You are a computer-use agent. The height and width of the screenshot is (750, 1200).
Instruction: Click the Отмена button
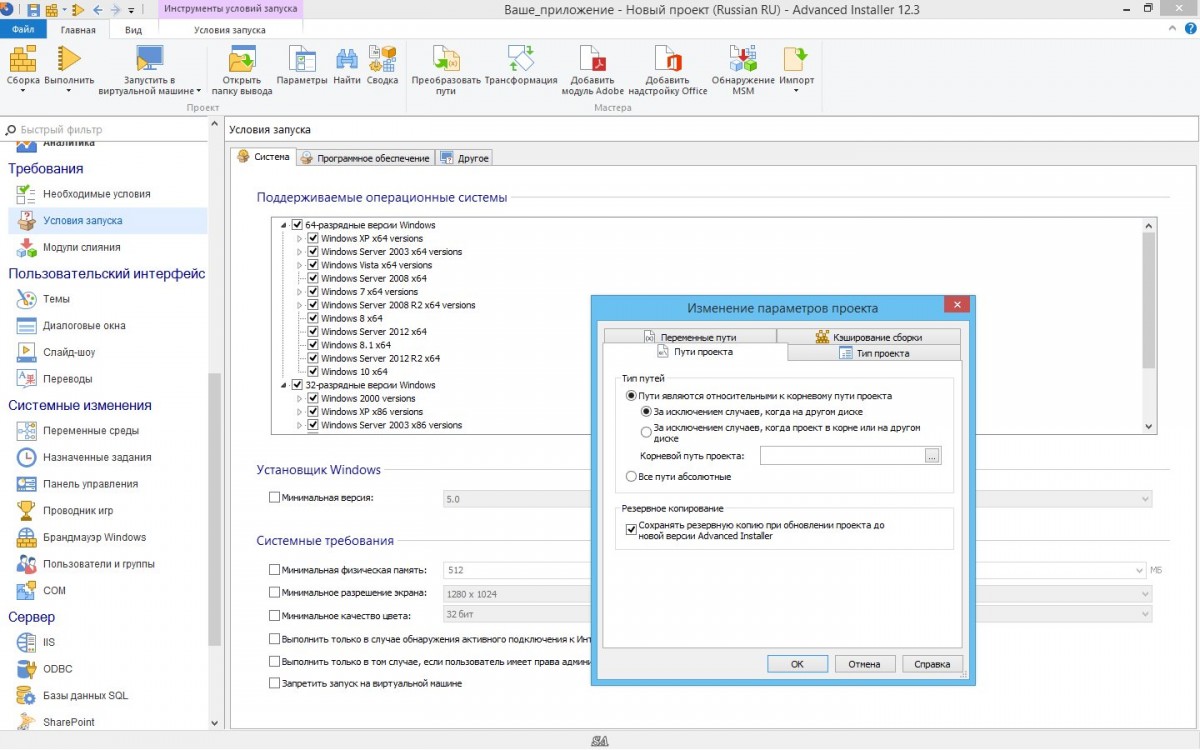click(864, 664)
